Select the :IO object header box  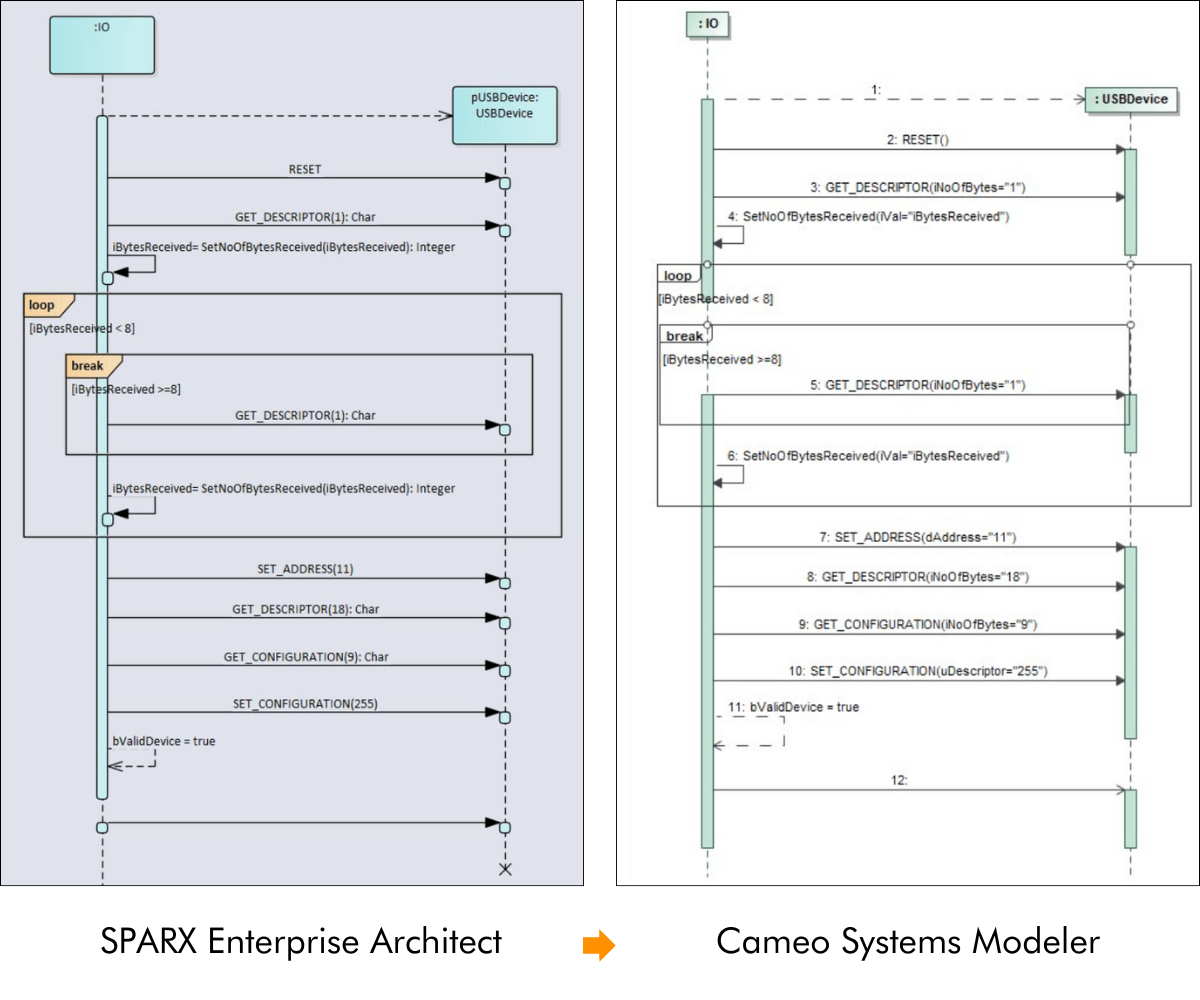point(101,44)
